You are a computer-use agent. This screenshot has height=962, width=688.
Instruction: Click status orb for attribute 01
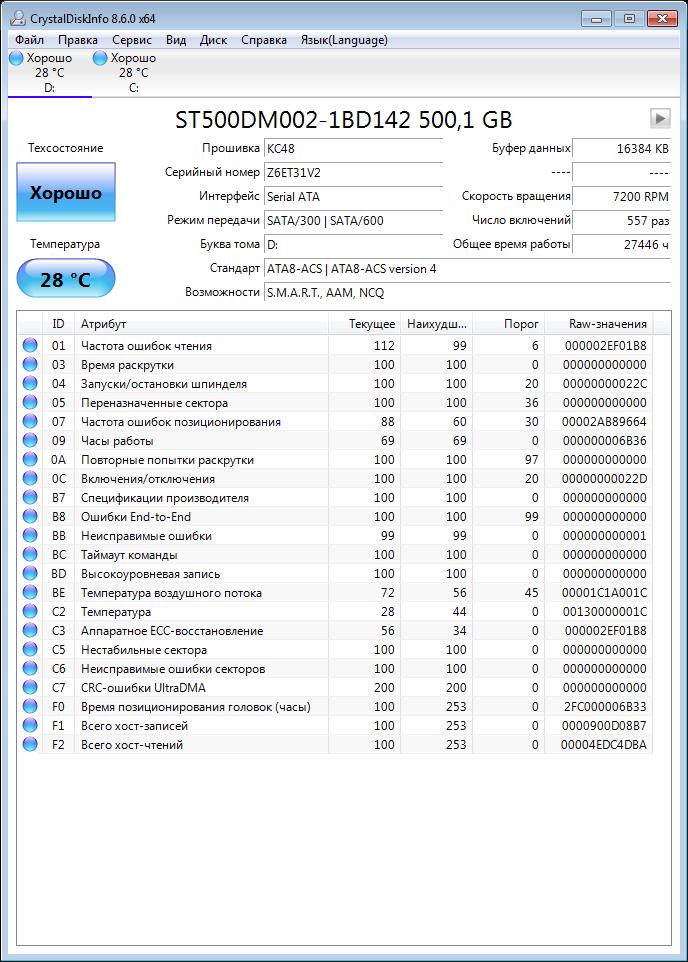click(x=29, y=345)
